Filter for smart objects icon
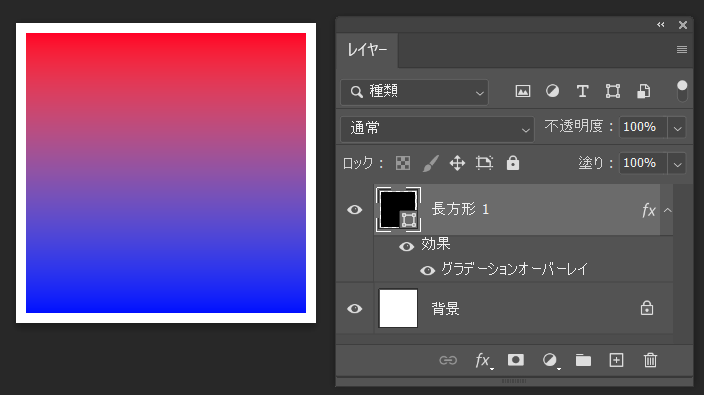Viewport: 704px width, 395px height. point(644,91)
